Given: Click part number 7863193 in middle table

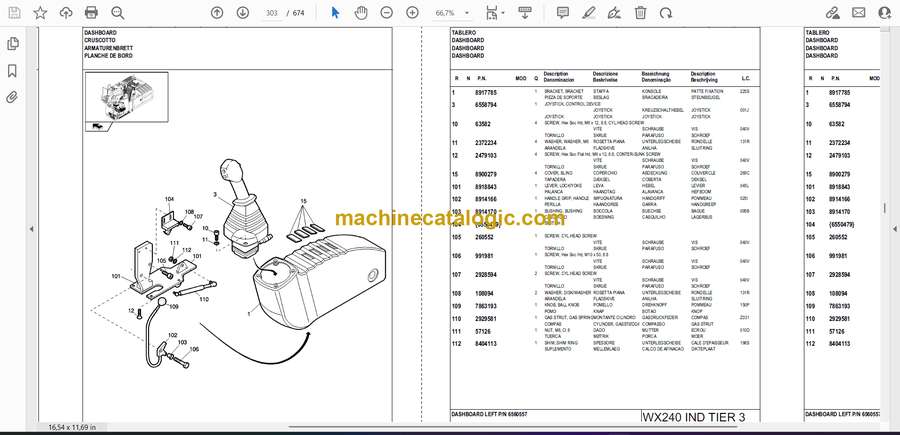Looking at the screenshot, I should [x=486, y=306].
